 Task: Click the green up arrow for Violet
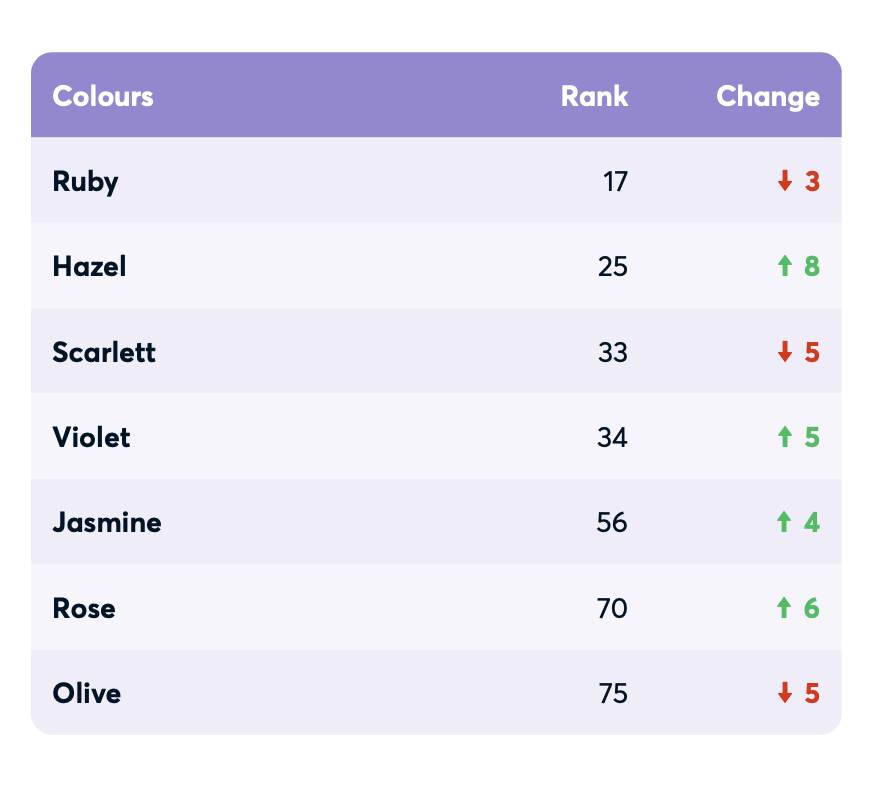coord(785,437)
